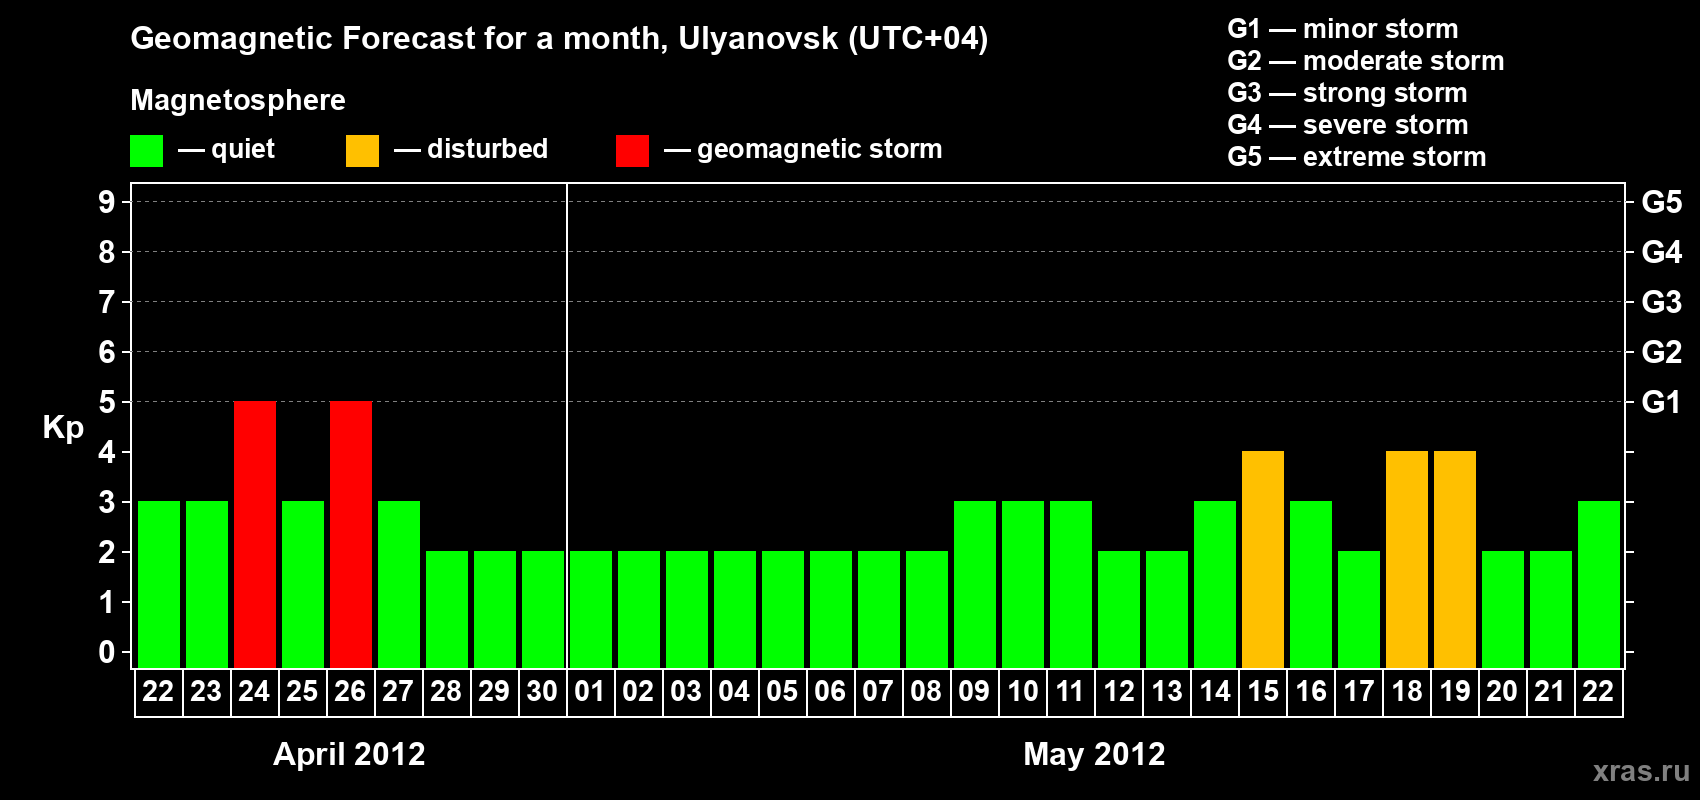
Task: Select the green bar for May 22
Action: pyautogui.click(x=1599, y=585)
